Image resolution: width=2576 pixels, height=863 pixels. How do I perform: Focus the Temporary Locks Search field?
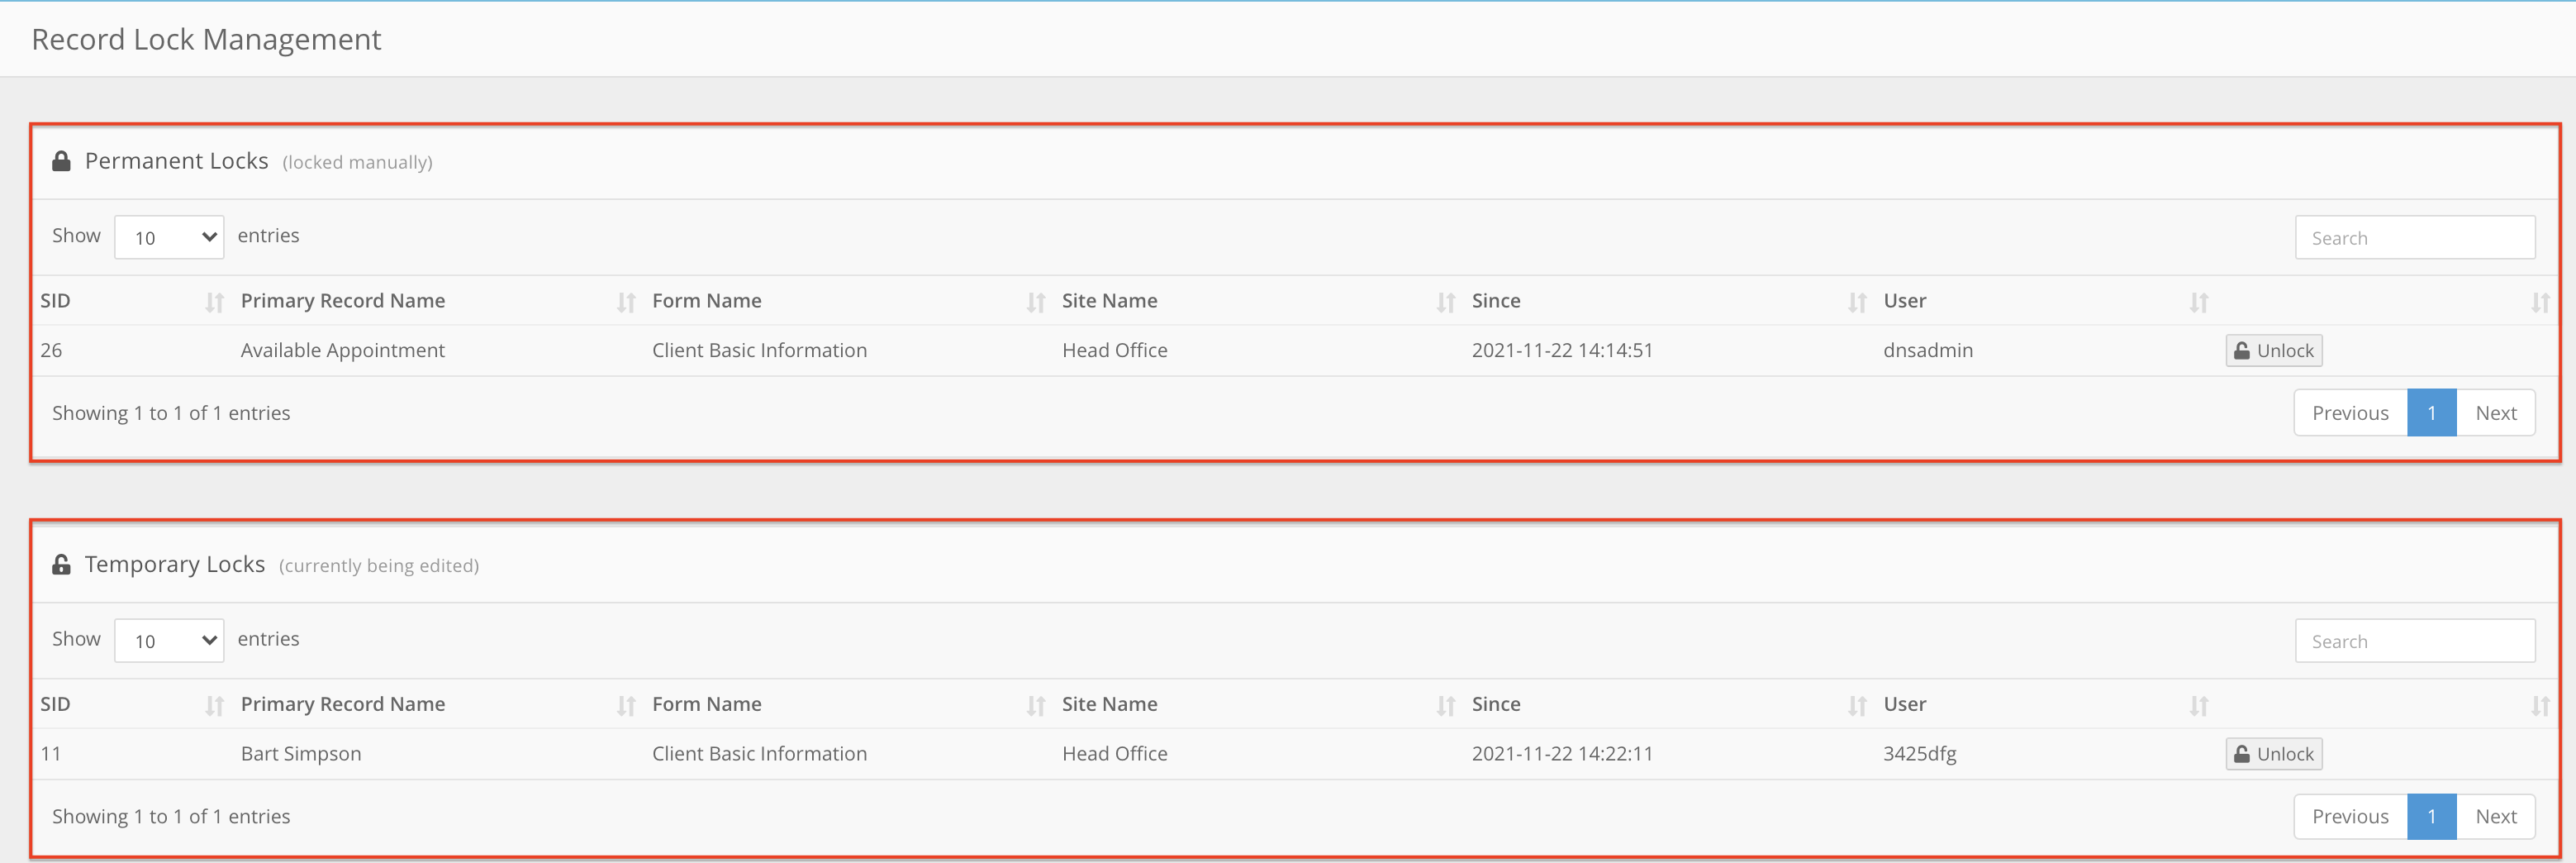pyautogui.click(x=2414, y=641)
